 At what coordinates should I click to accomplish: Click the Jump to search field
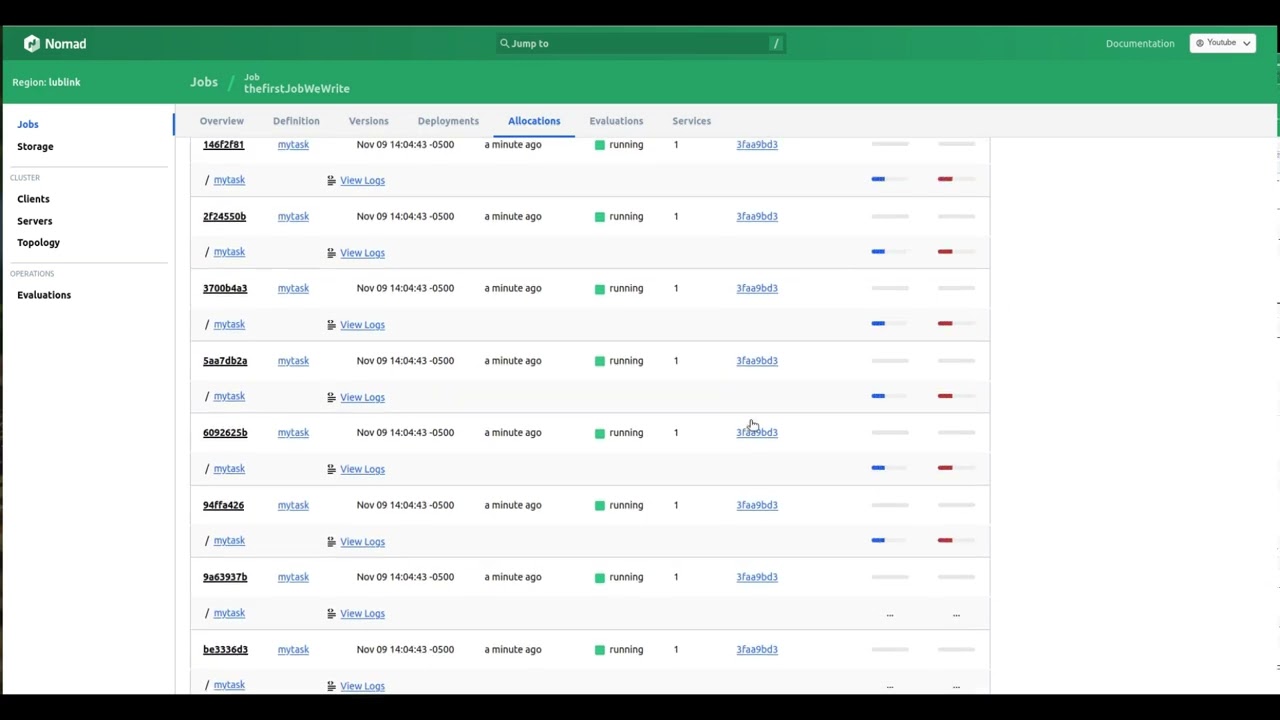pyautogui.click(x=640, y=44)
